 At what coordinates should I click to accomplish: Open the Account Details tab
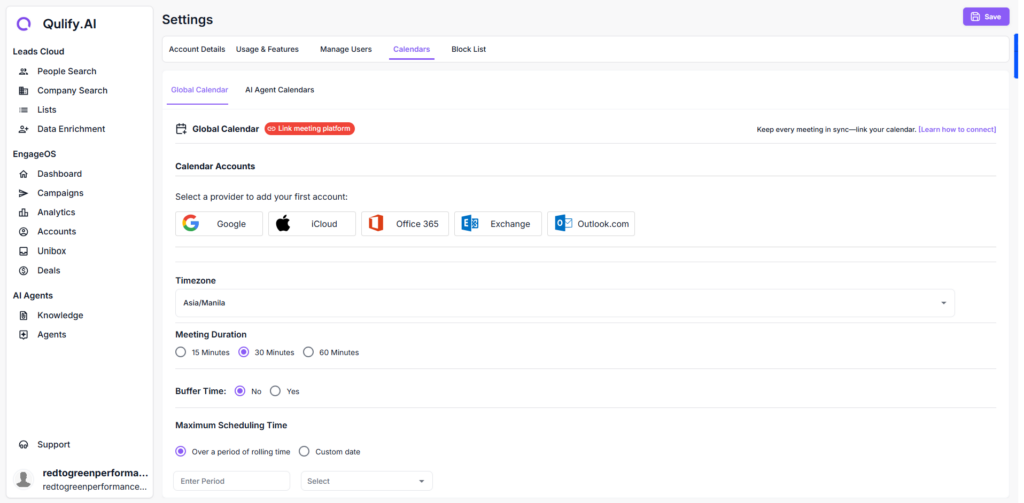197,49
